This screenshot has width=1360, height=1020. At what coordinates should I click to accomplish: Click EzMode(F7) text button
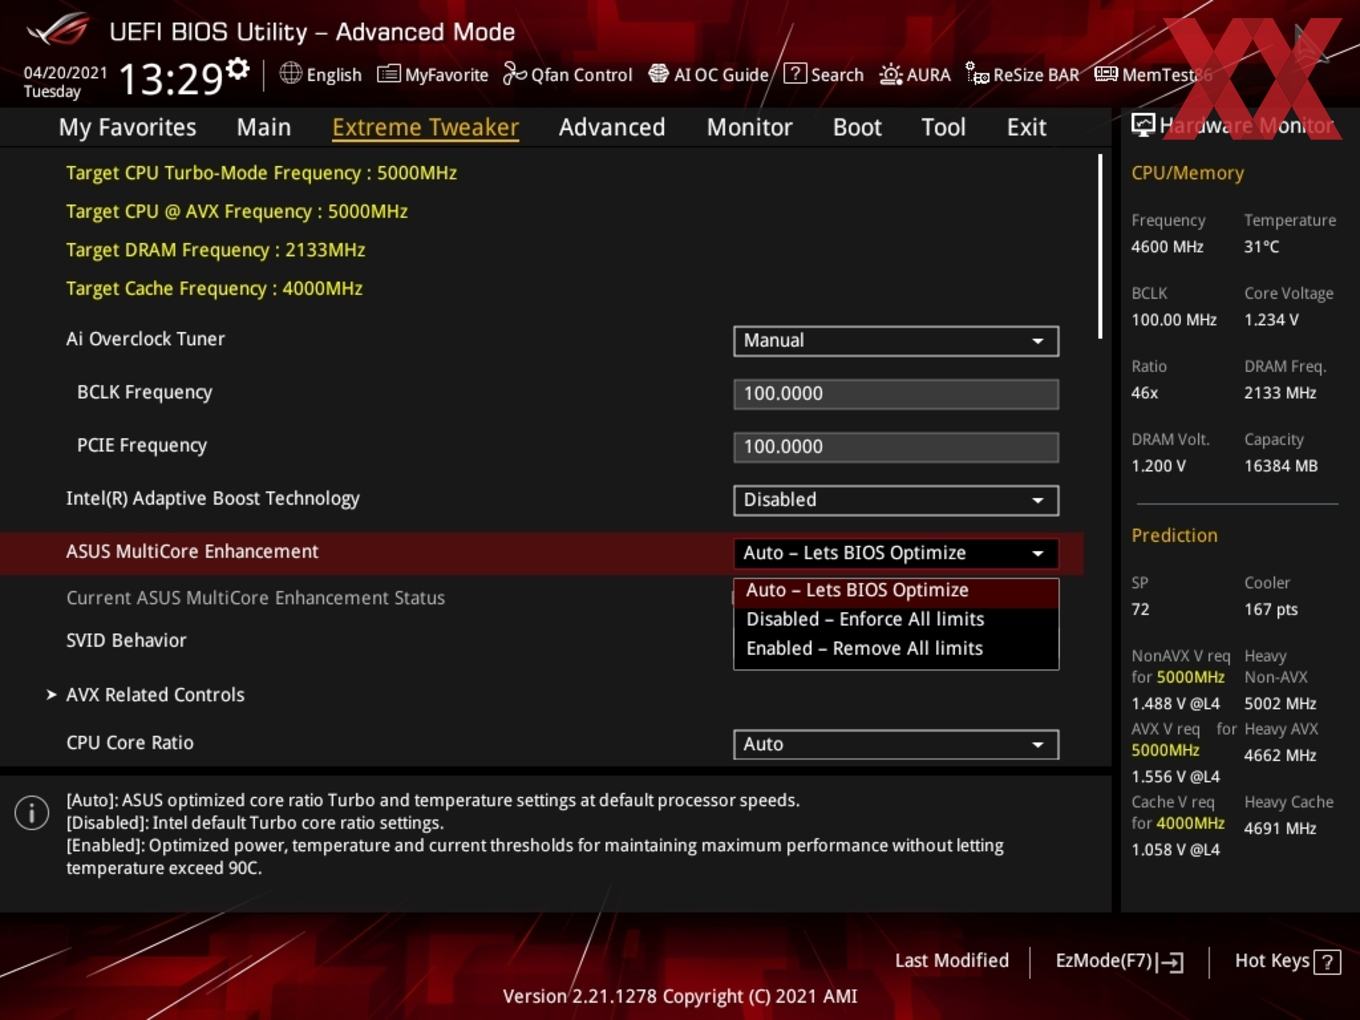click(x=1104, y=960)
